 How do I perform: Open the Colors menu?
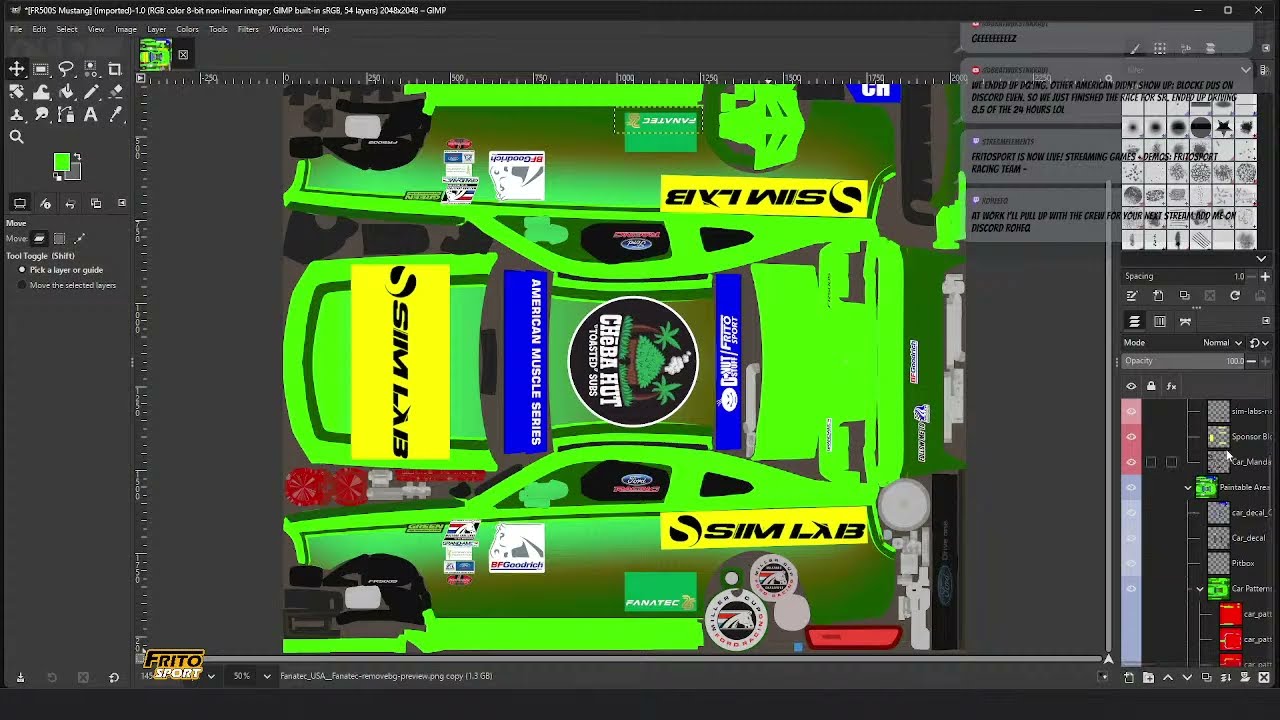[x=187, y=29]
